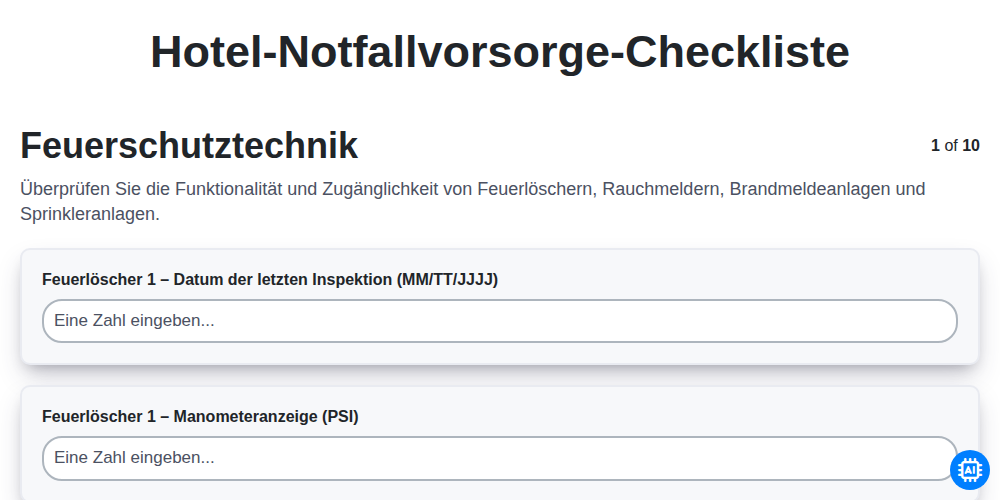Click the (MM/TT/JJJJ) format hint text

click(446, 279)
